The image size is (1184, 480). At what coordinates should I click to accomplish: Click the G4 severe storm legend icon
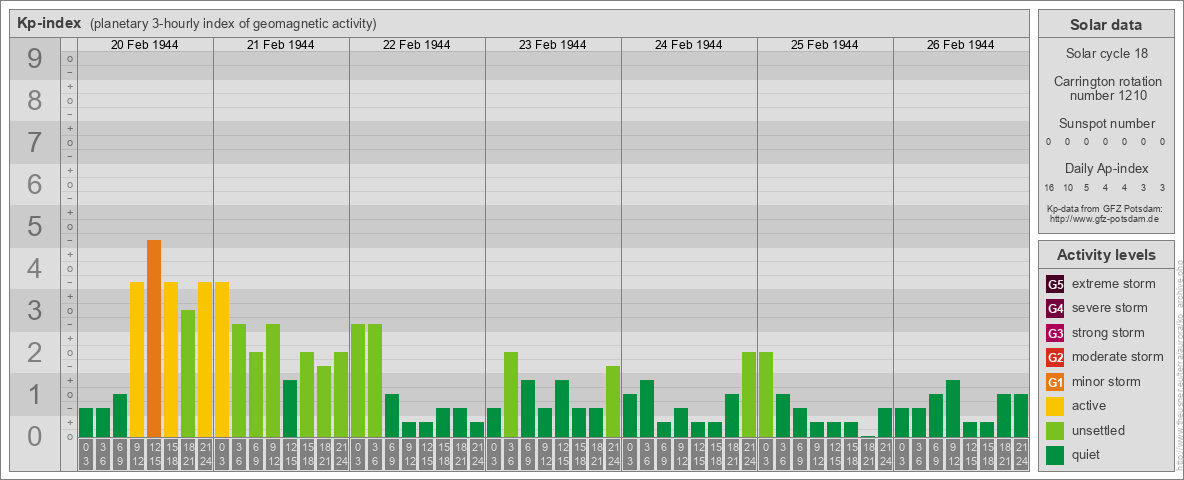pos(1055,308)
